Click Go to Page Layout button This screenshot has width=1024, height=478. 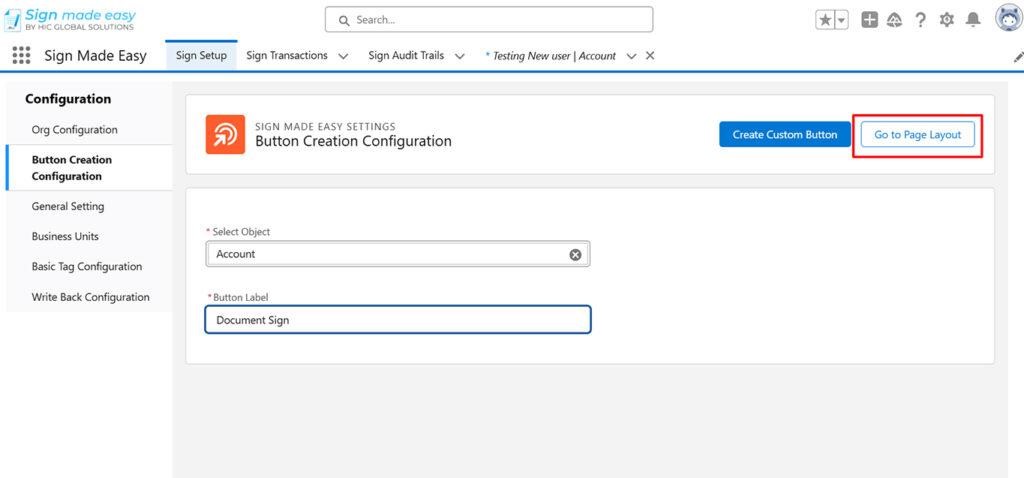918,135
